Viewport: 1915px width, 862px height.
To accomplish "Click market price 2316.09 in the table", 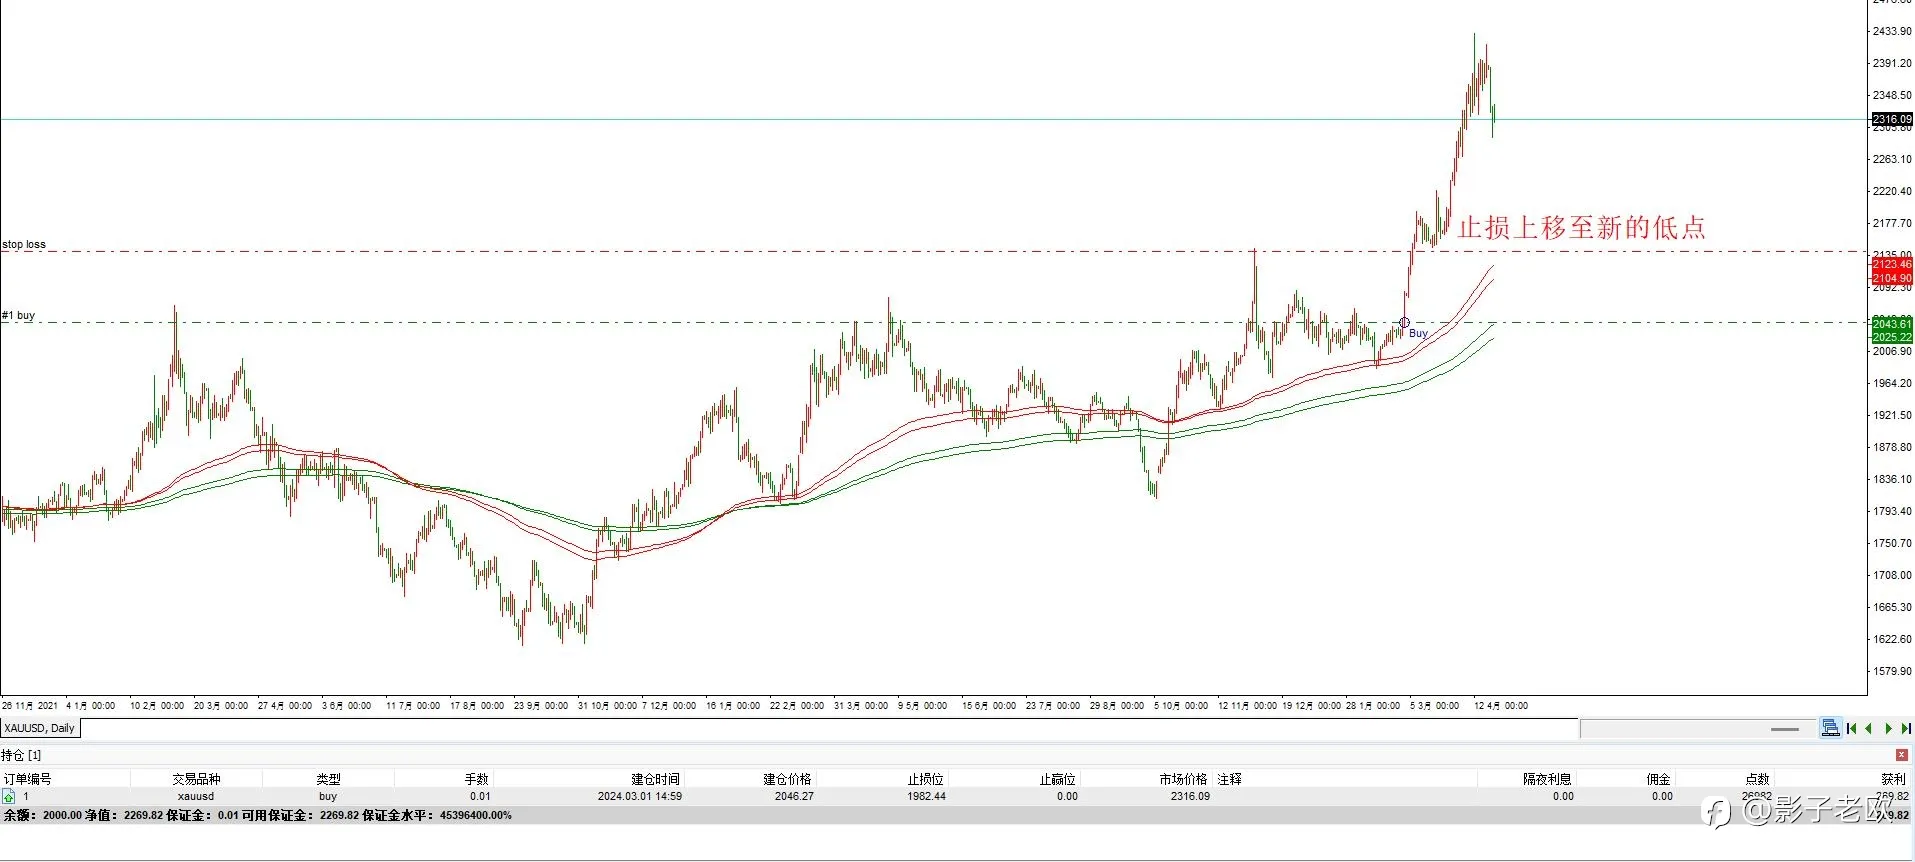I will [x=1190, y=797].
